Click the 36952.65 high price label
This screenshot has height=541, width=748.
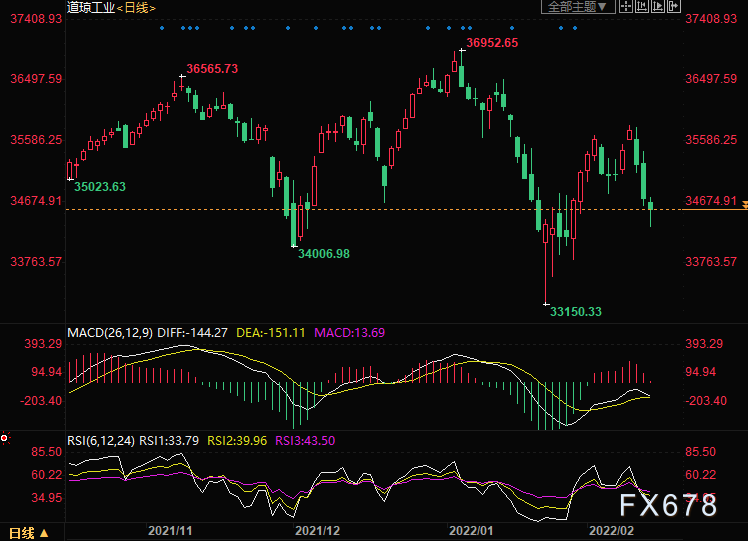492,43
